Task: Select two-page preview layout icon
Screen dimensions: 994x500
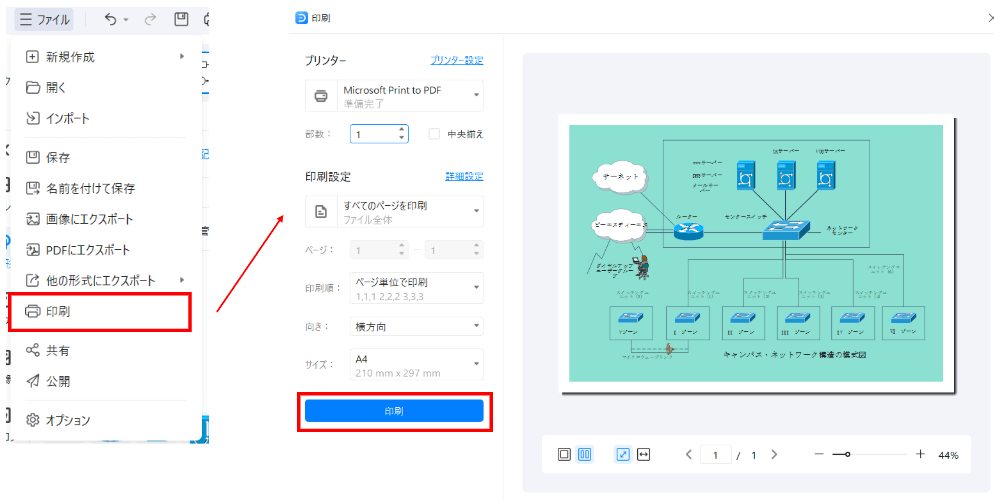Action: coord(585,454)
